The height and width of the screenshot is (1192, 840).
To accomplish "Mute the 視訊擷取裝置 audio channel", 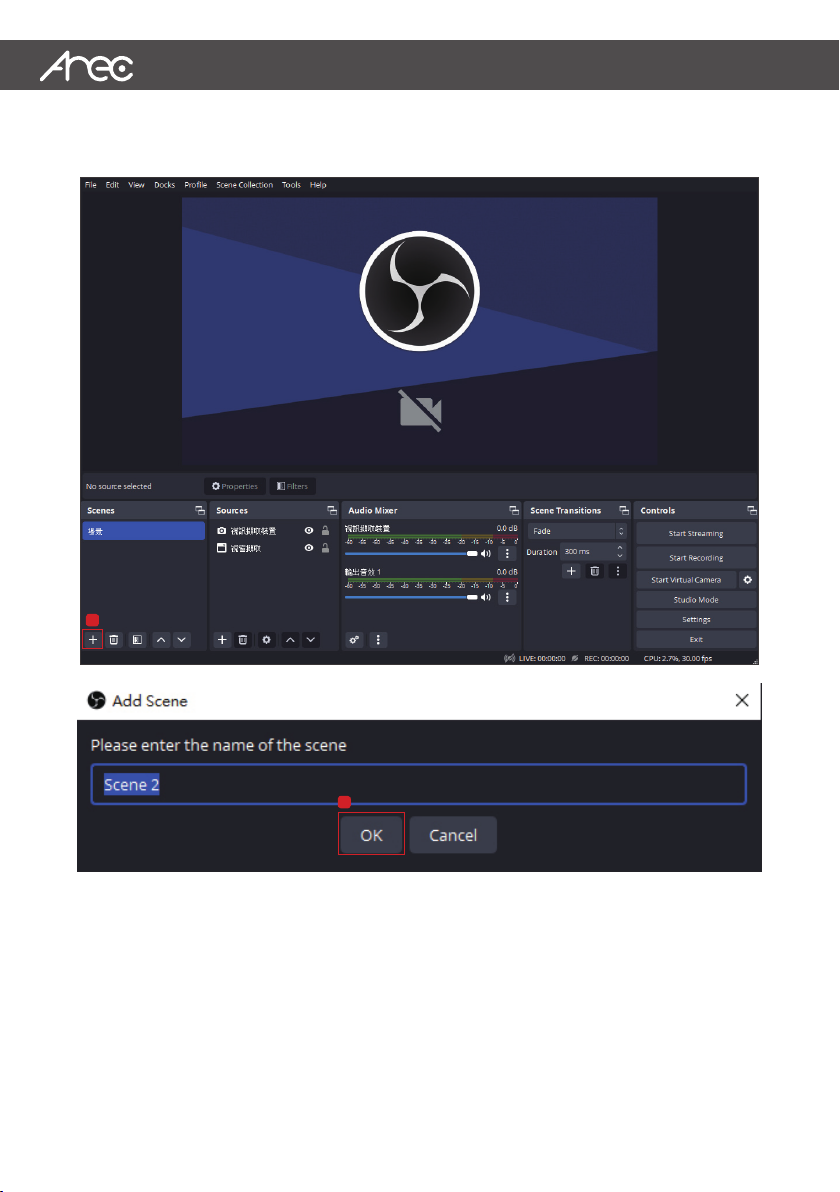I will pos(486,553).
